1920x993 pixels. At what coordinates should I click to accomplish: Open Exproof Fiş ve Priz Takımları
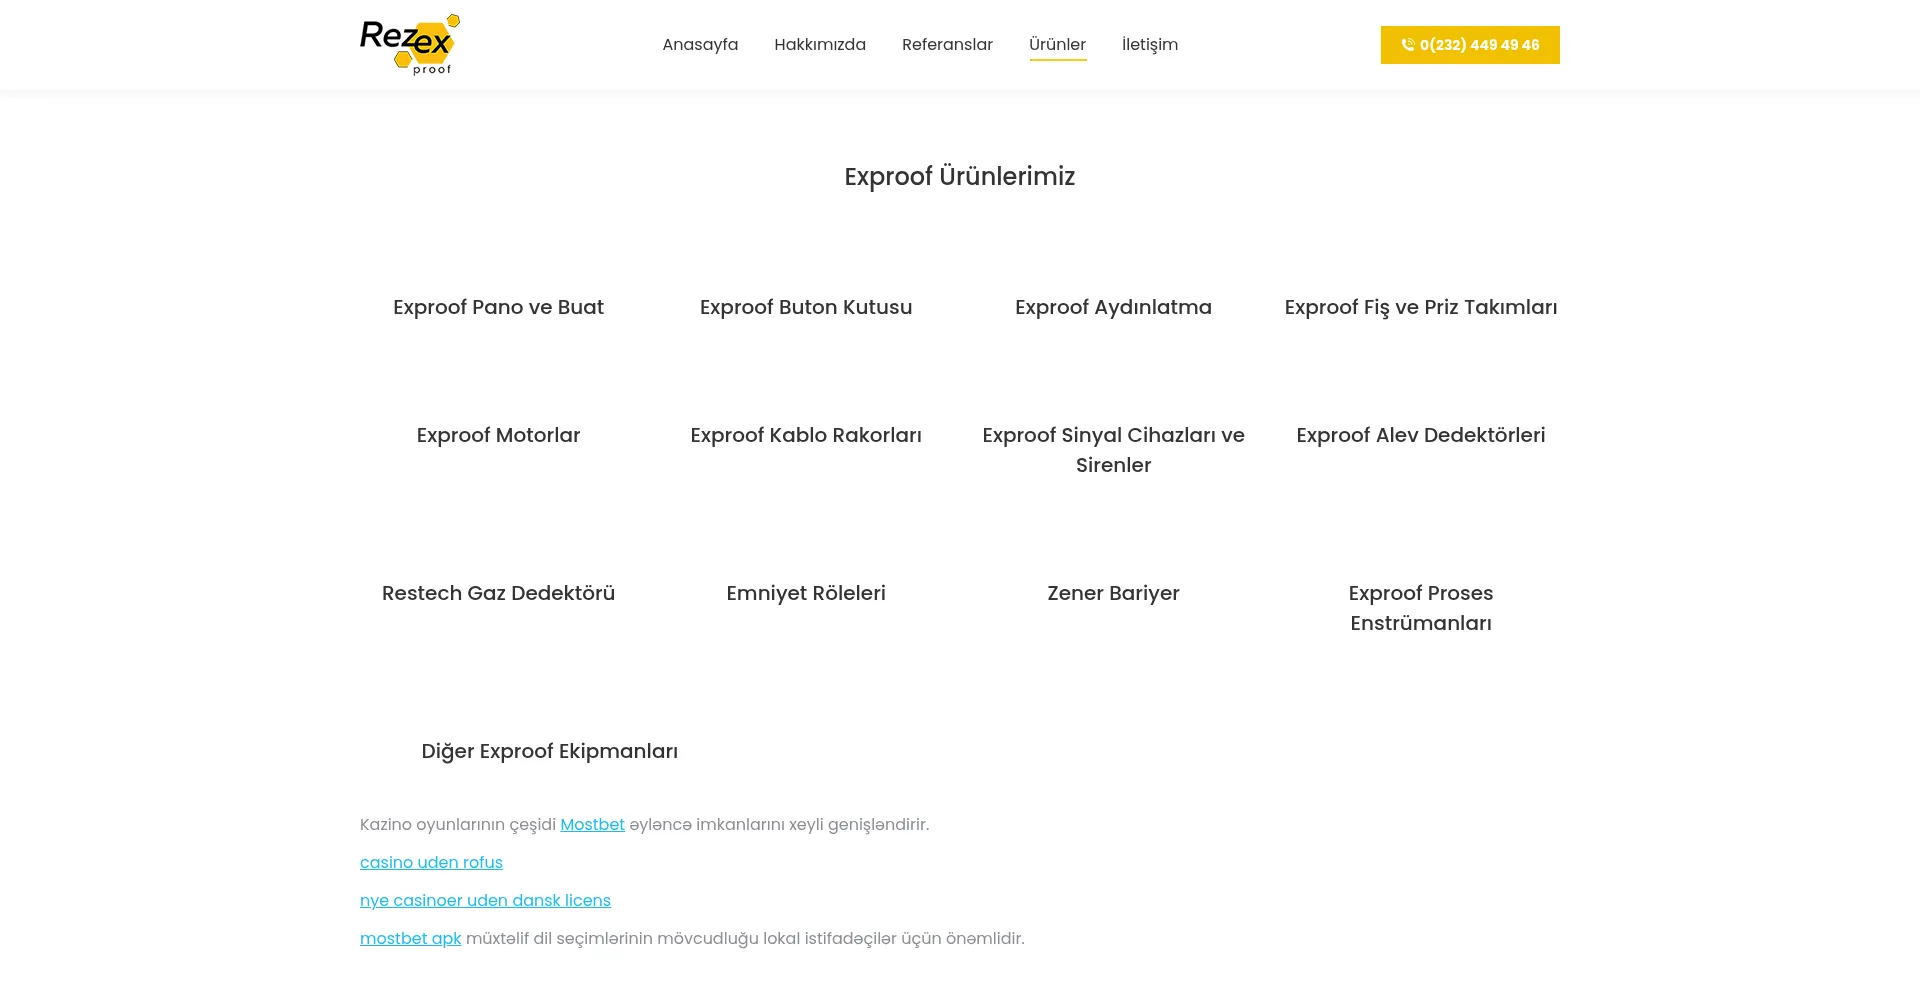pos(1421,307)
